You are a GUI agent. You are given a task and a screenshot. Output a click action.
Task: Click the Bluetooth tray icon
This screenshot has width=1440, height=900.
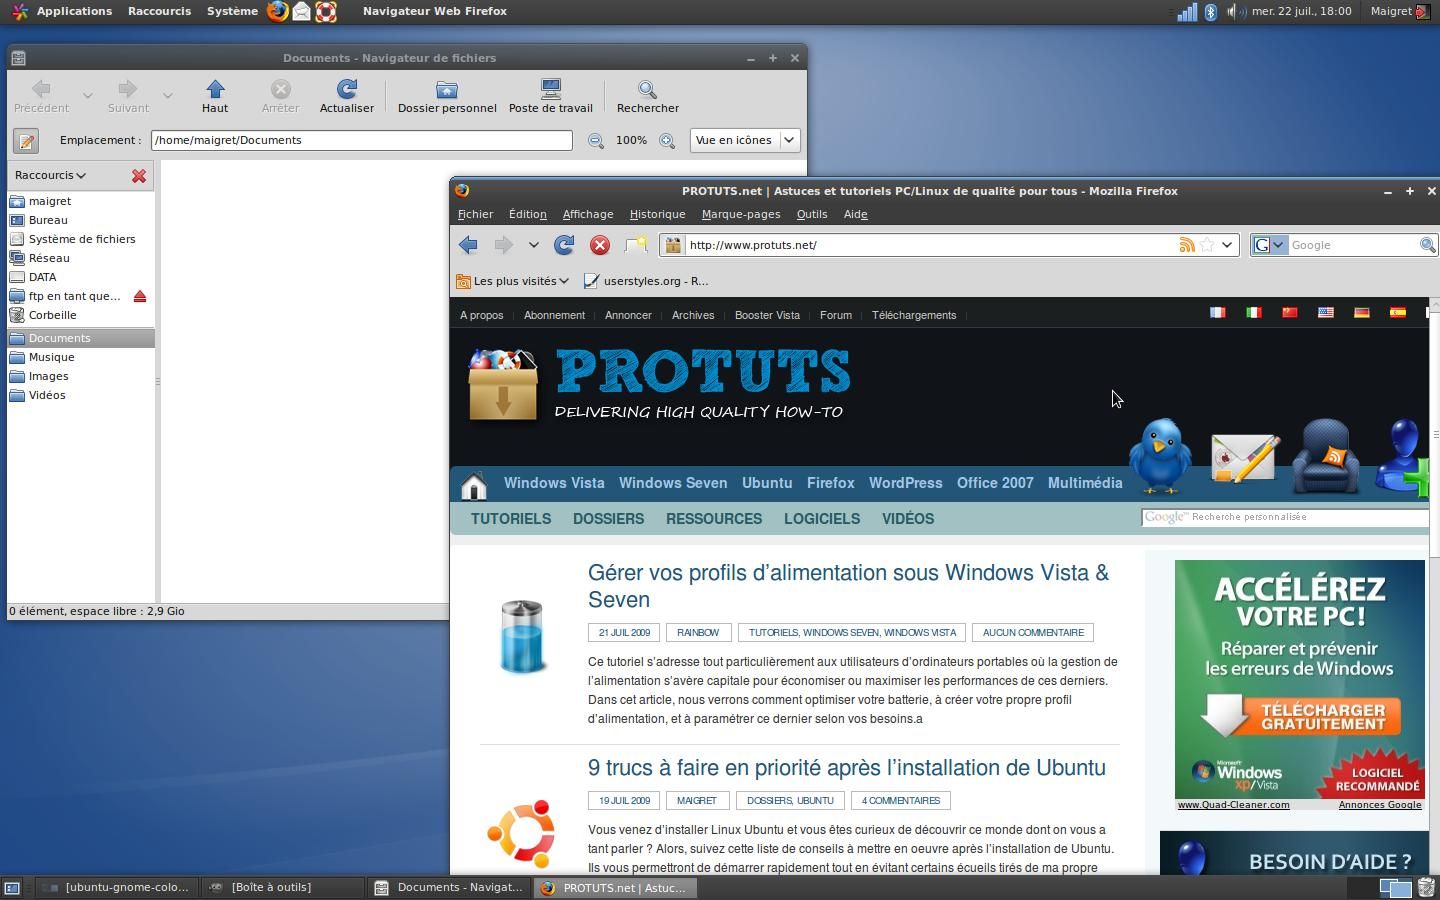[x=1210, y=11]
